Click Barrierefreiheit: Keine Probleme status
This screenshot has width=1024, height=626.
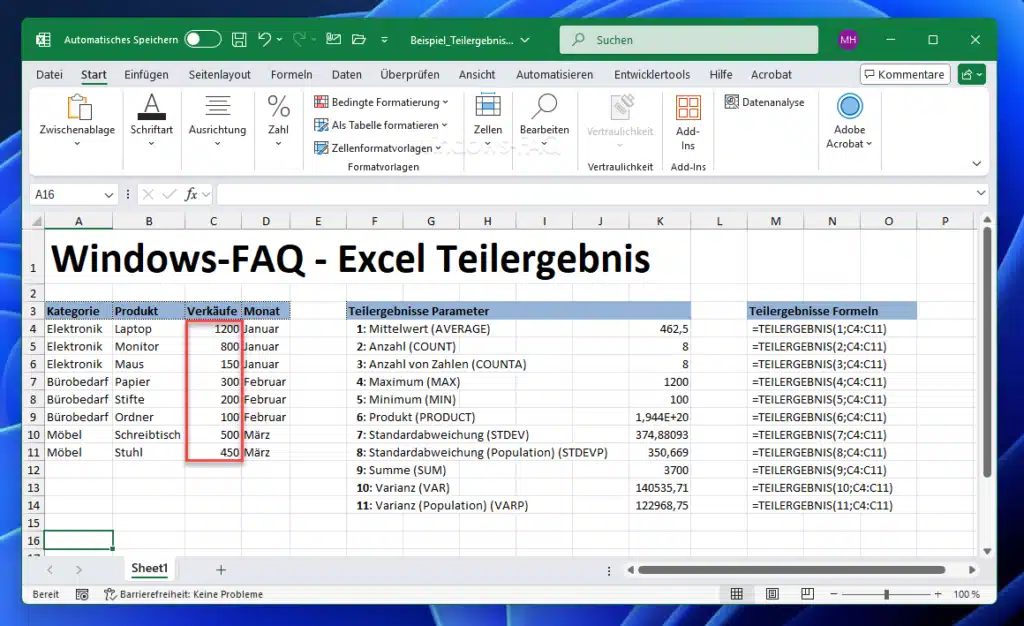click(184, 594)
